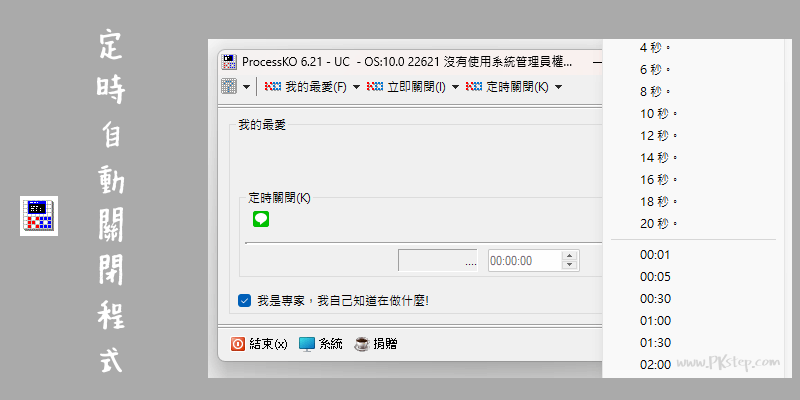Open 系統 monitor icon
This screenshot has height=400, width=800.
(307, 344)
